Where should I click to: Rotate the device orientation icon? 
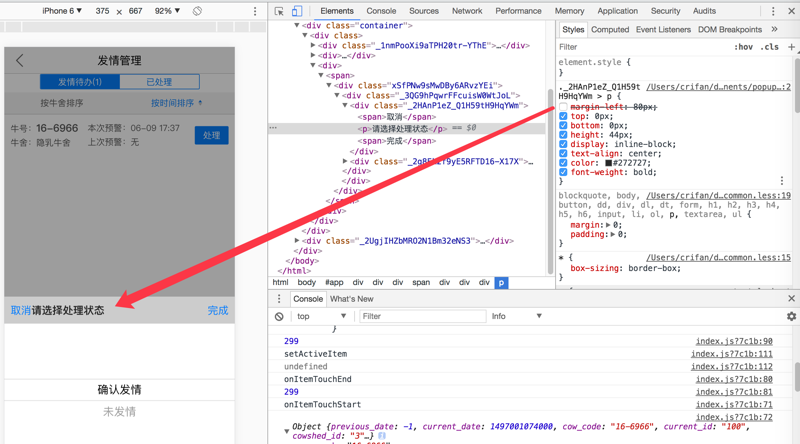point(197,11)
